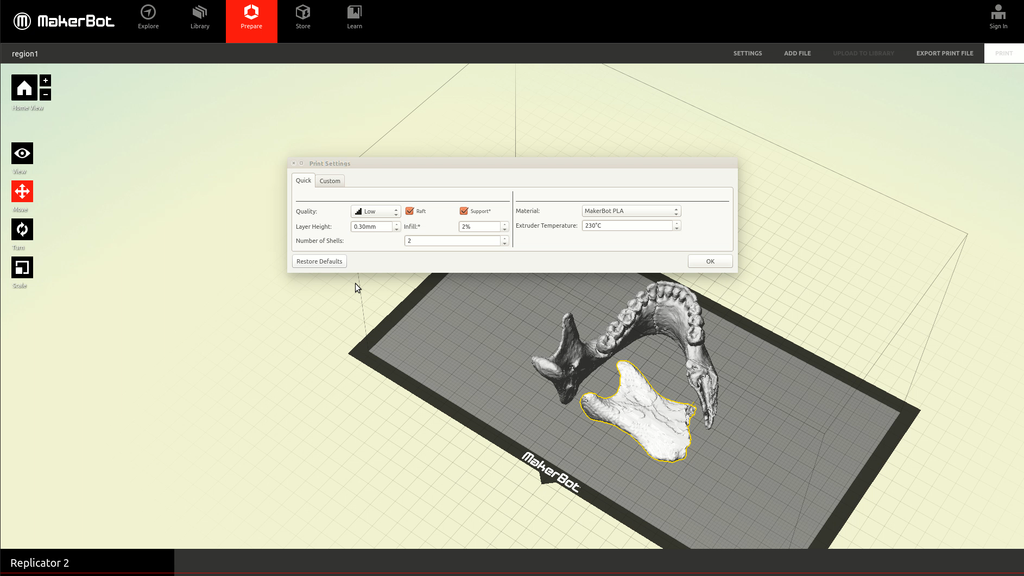Adjust Extruder Temperature stepper arrows
The image size is (1024, 576).
(x=677, y=225)
